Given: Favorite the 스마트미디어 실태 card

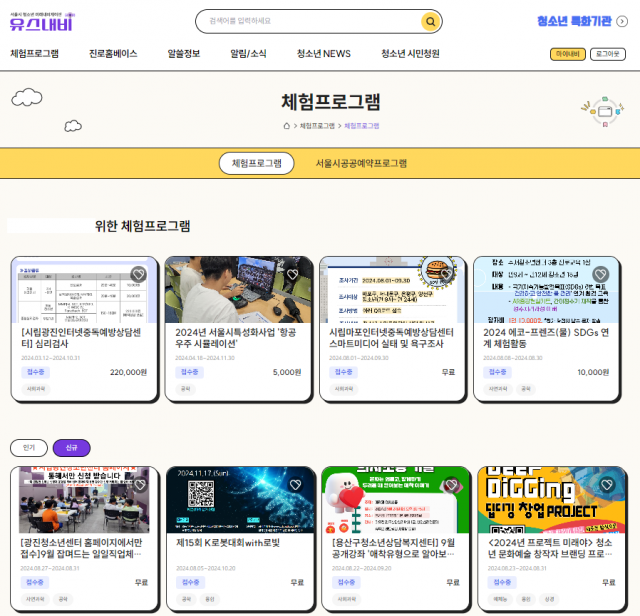Looking at the screenshot, I should coord(446,274).
